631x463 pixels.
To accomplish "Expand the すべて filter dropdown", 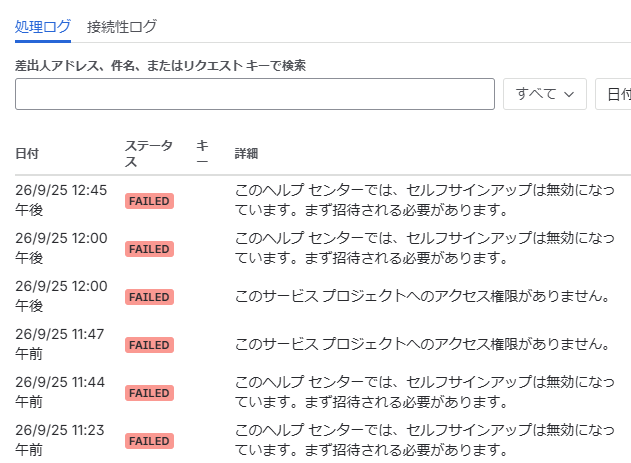I will (545, 94).
